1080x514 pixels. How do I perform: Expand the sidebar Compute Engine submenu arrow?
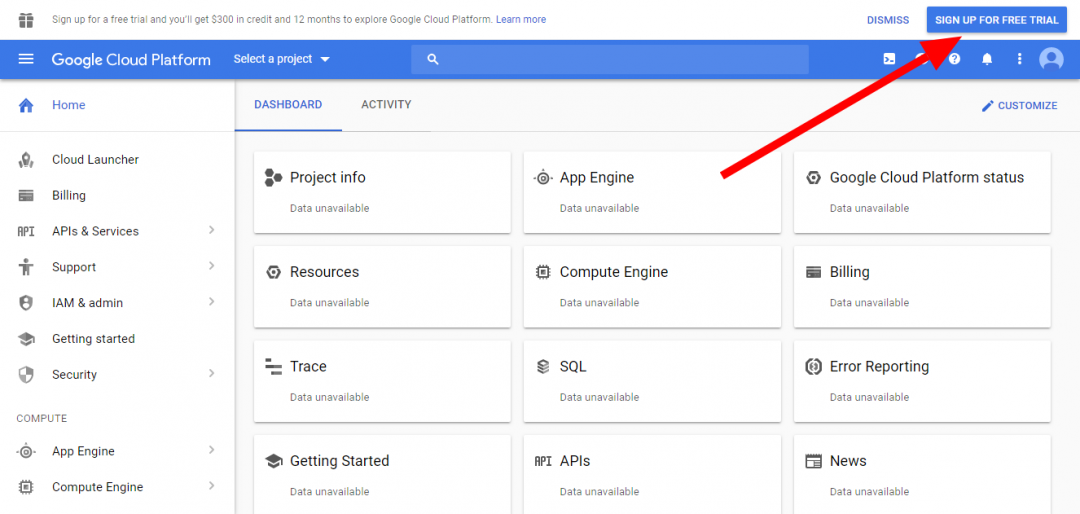click(211, 486)
